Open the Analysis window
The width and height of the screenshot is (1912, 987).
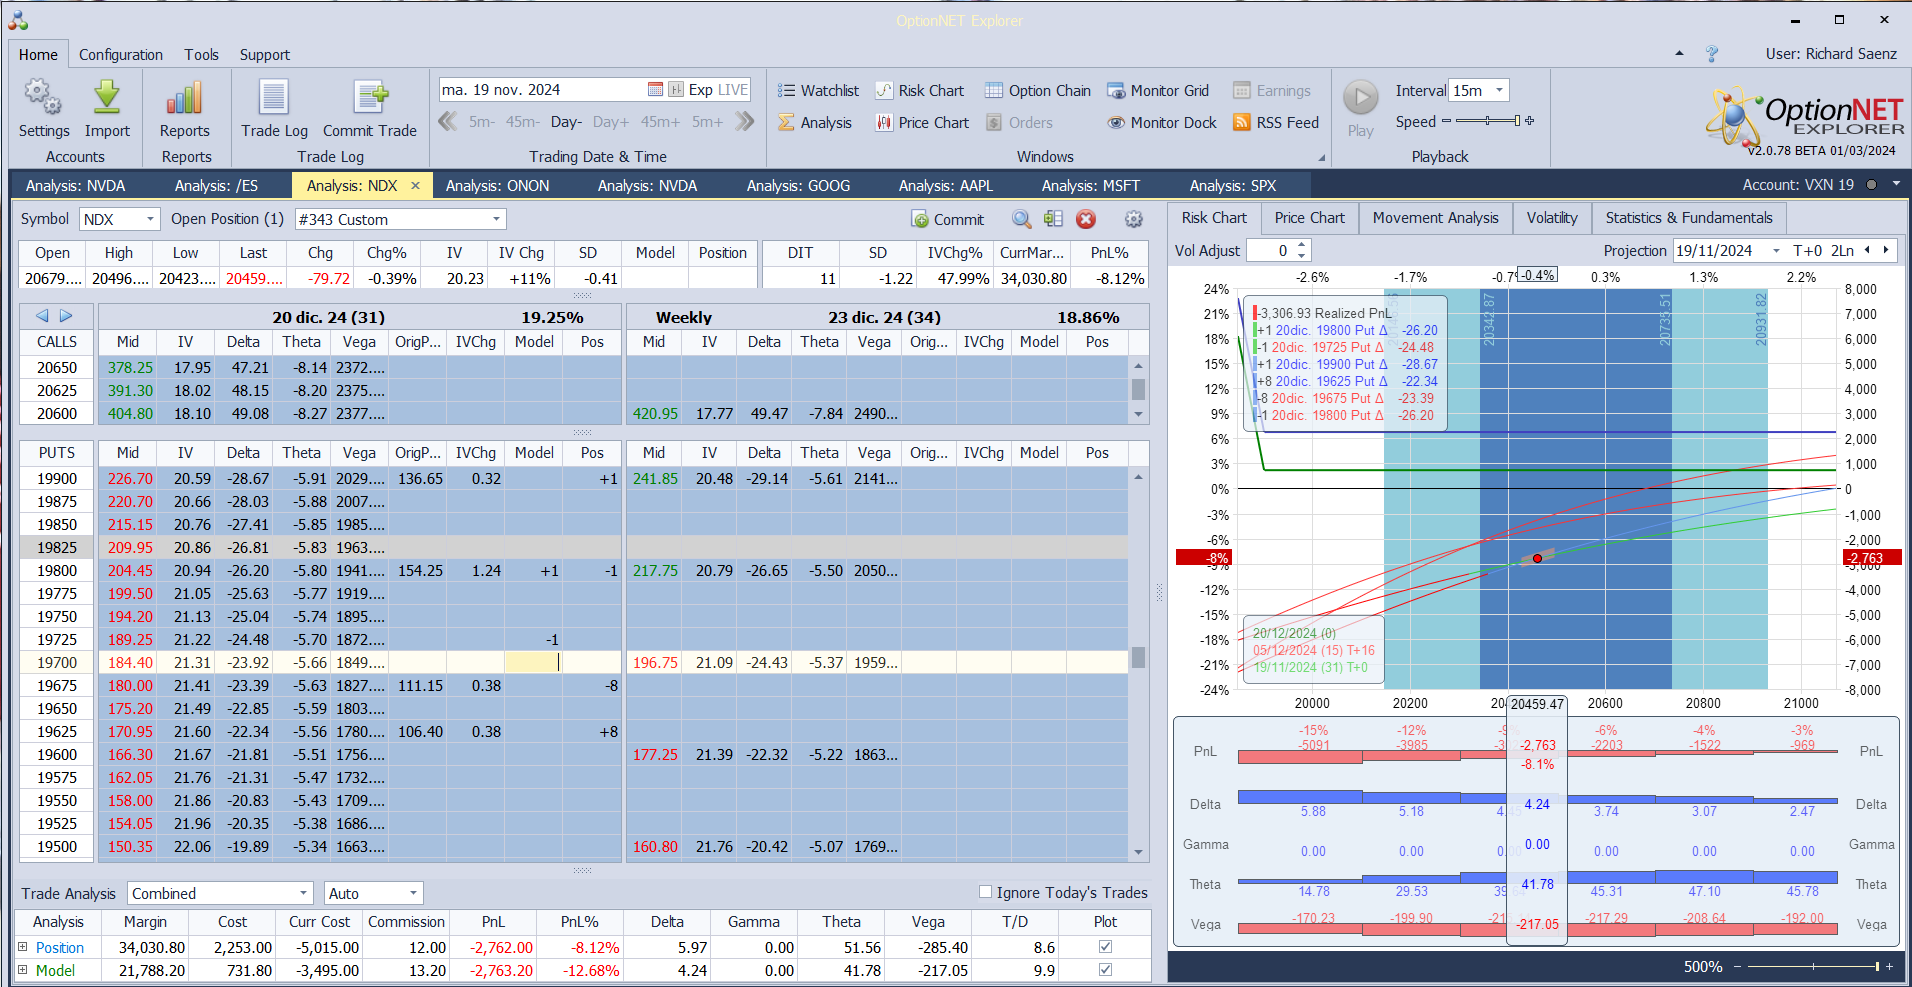tap(814, 122)
